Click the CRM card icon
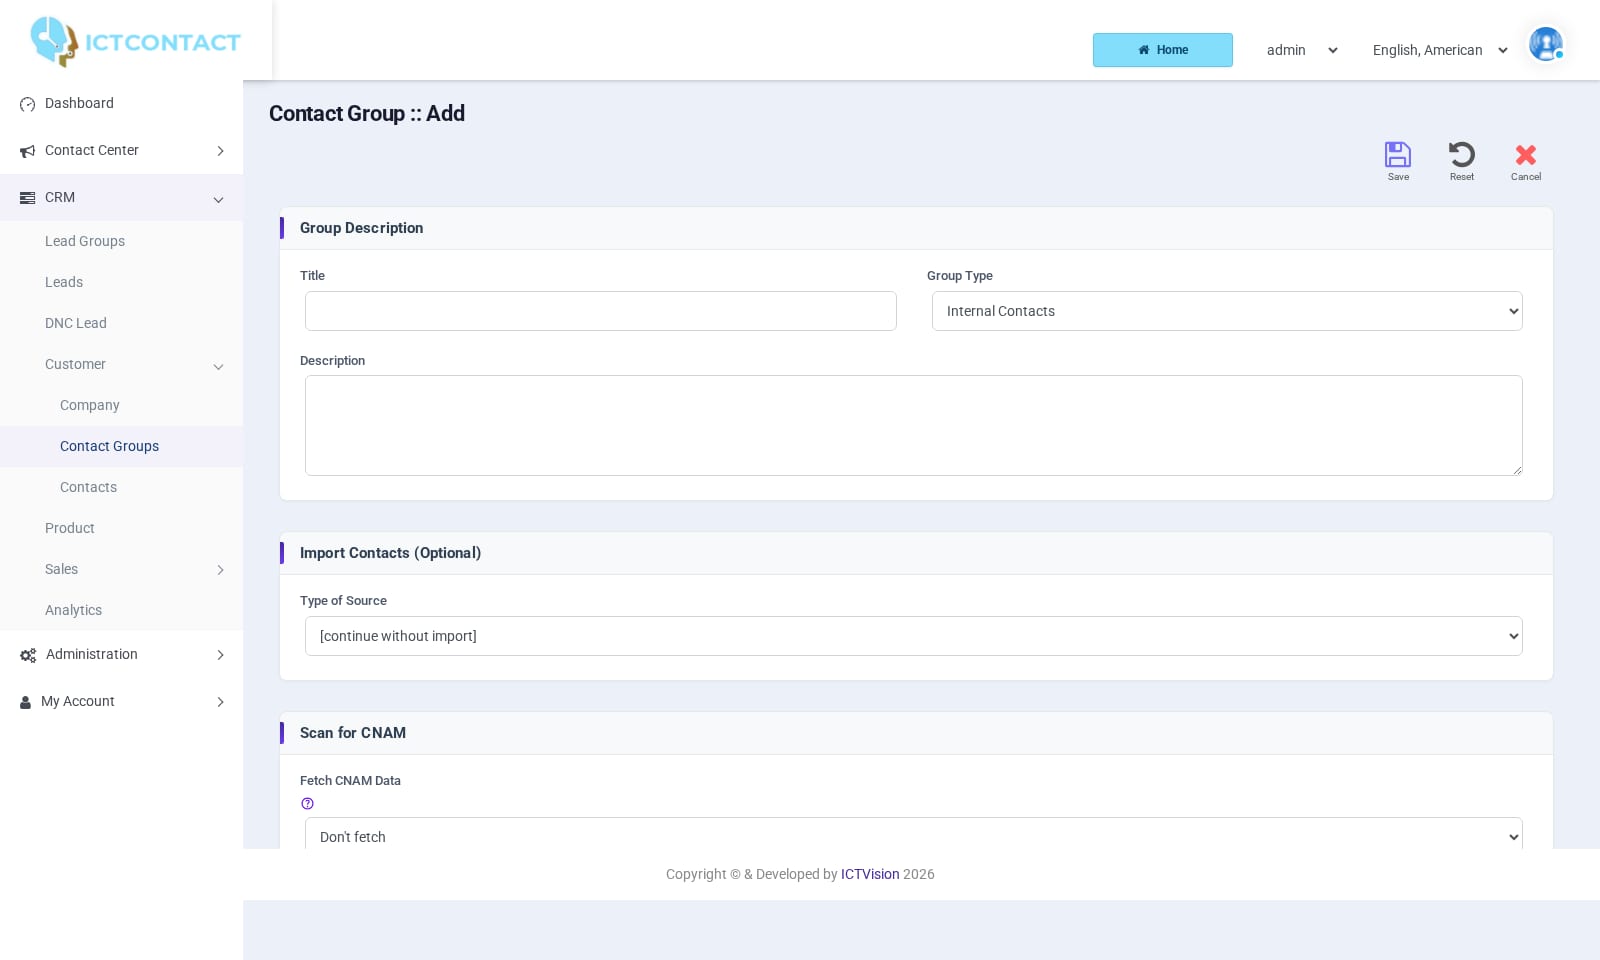 coord(28,198)
